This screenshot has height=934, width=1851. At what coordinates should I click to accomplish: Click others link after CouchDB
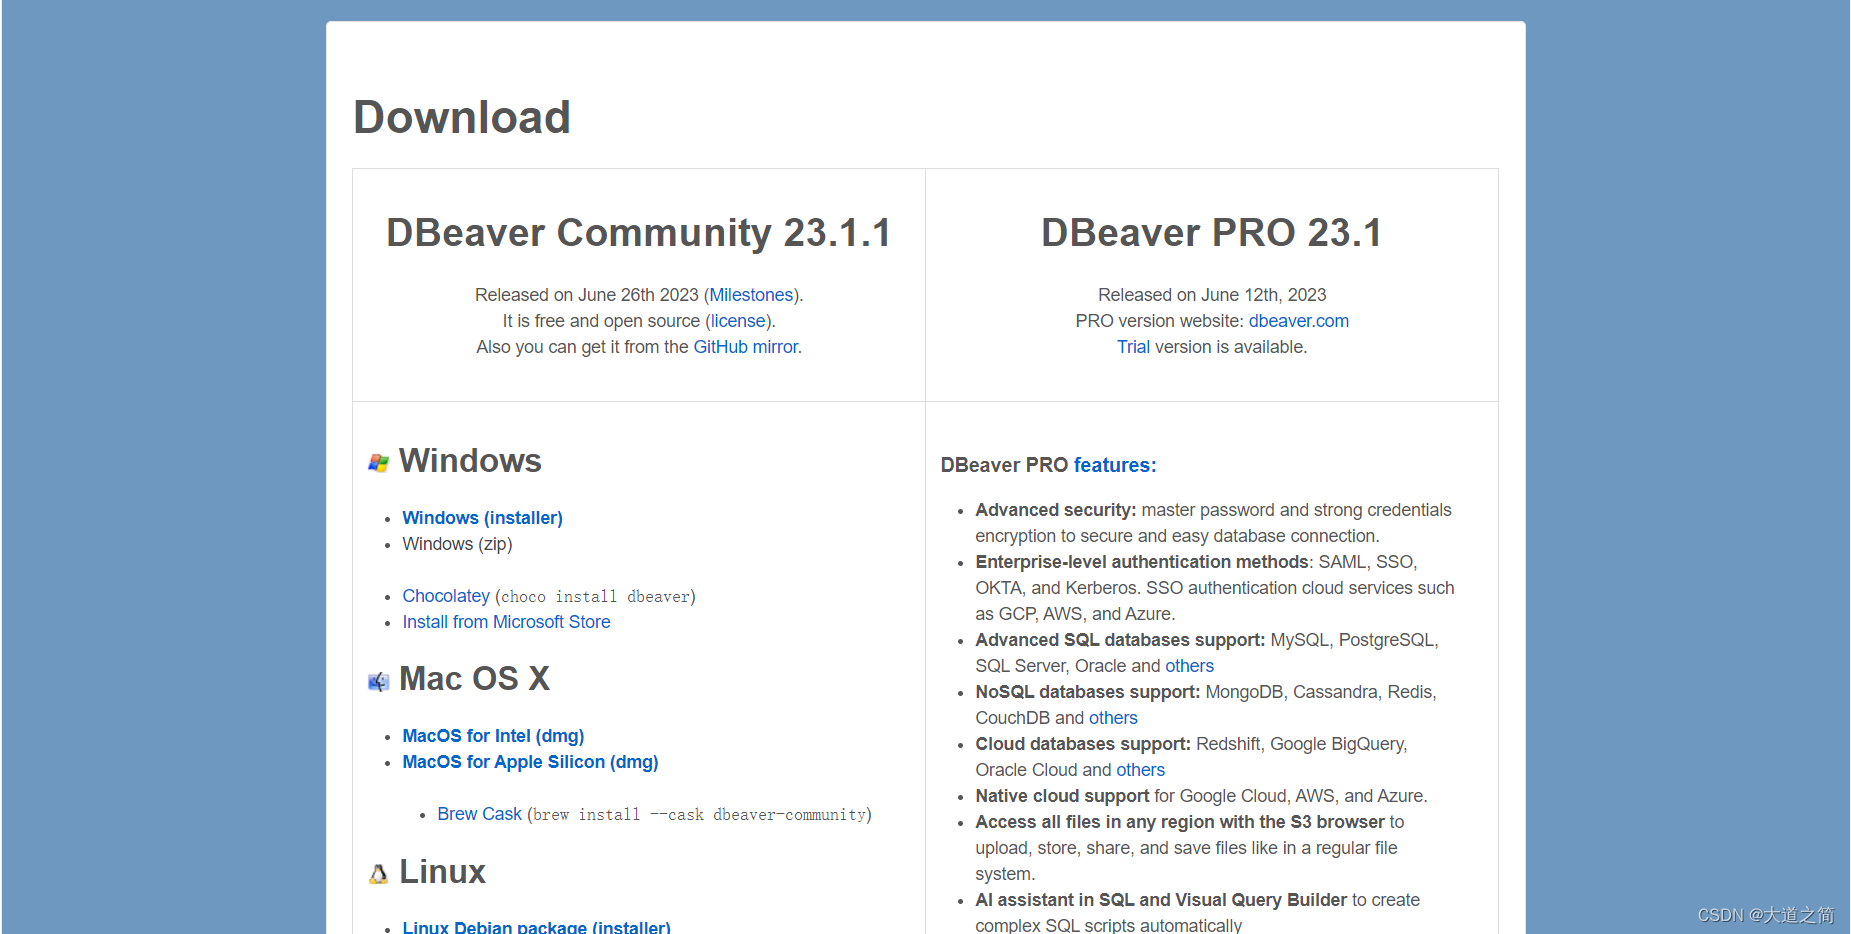coord(1113,718)
